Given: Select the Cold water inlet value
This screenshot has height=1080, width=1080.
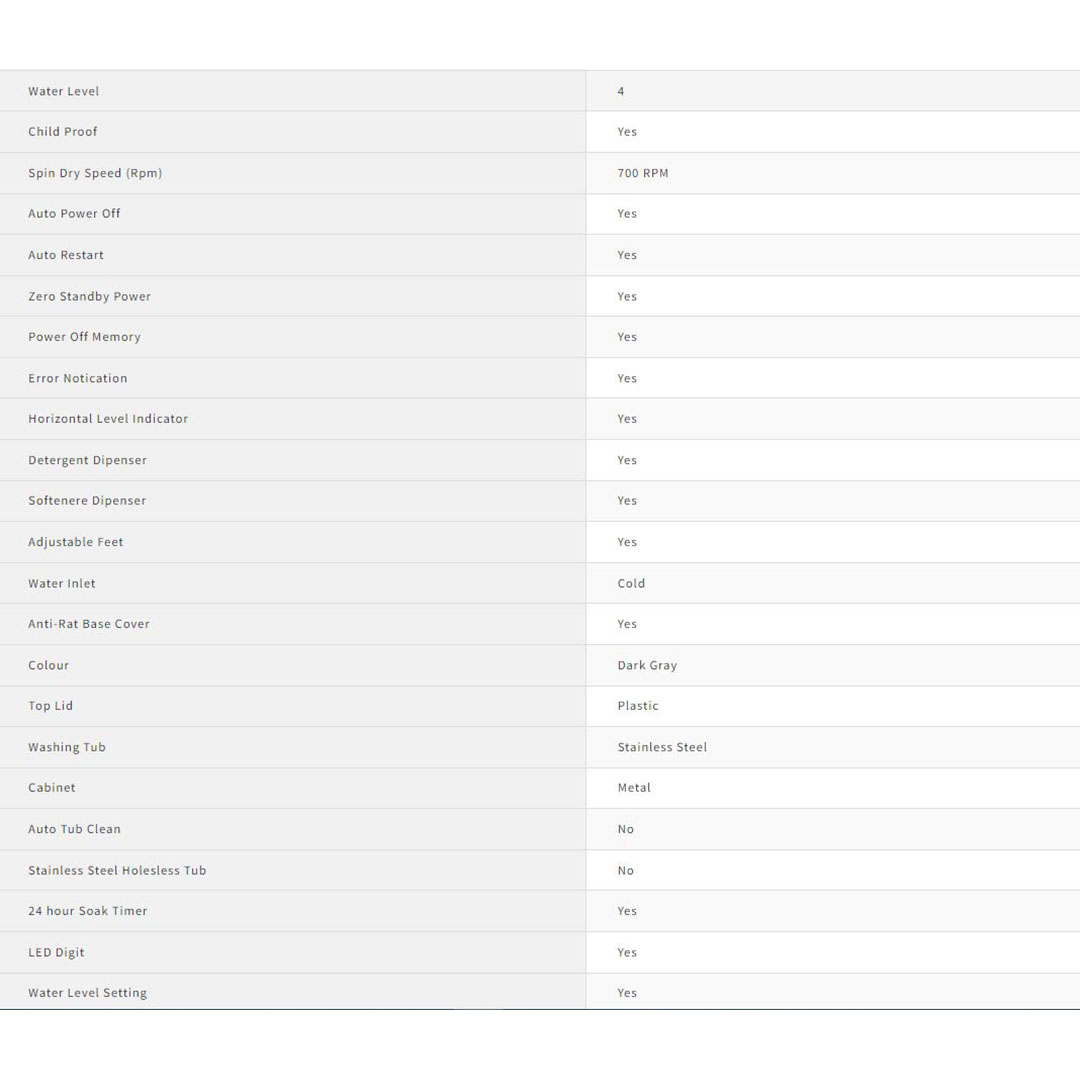Looking at the screenshot, I should [631, 583].
